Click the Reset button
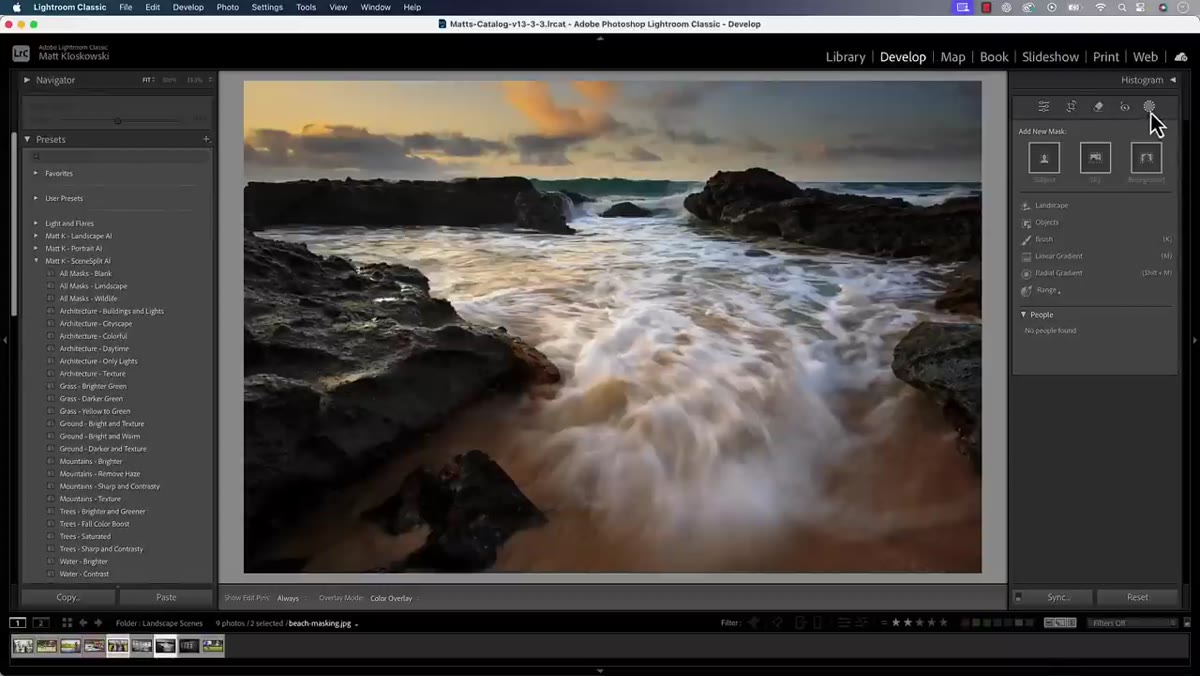The width and height of the screenshot is (1200, 676). [x=1137, y=597]
